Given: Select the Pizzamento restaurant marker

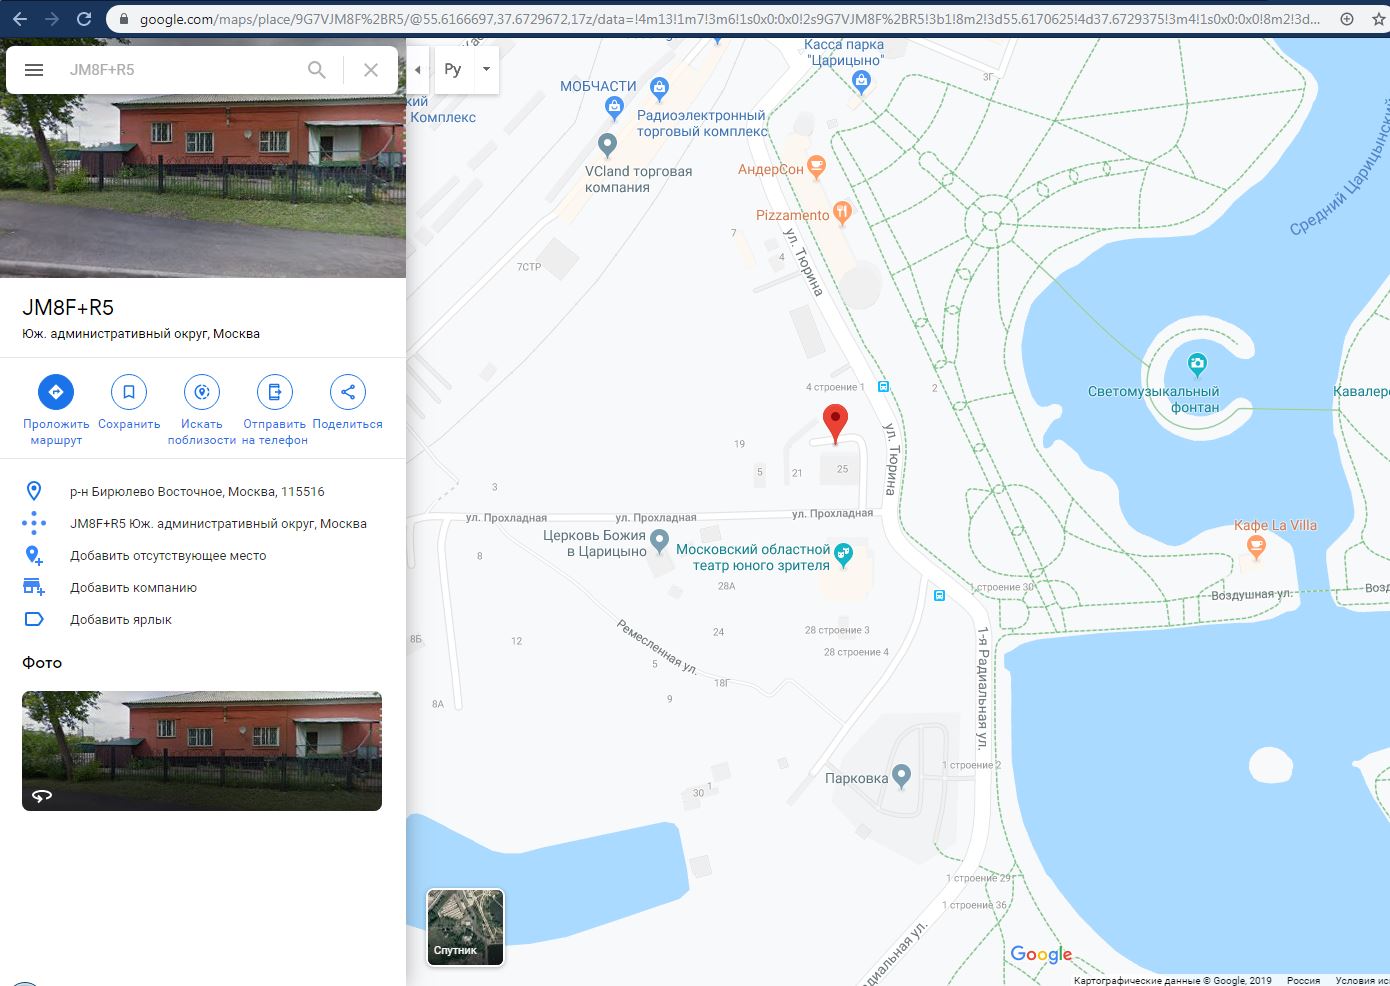Looking at the screenshot, I should pyautogui.click(x=842, y=212).
